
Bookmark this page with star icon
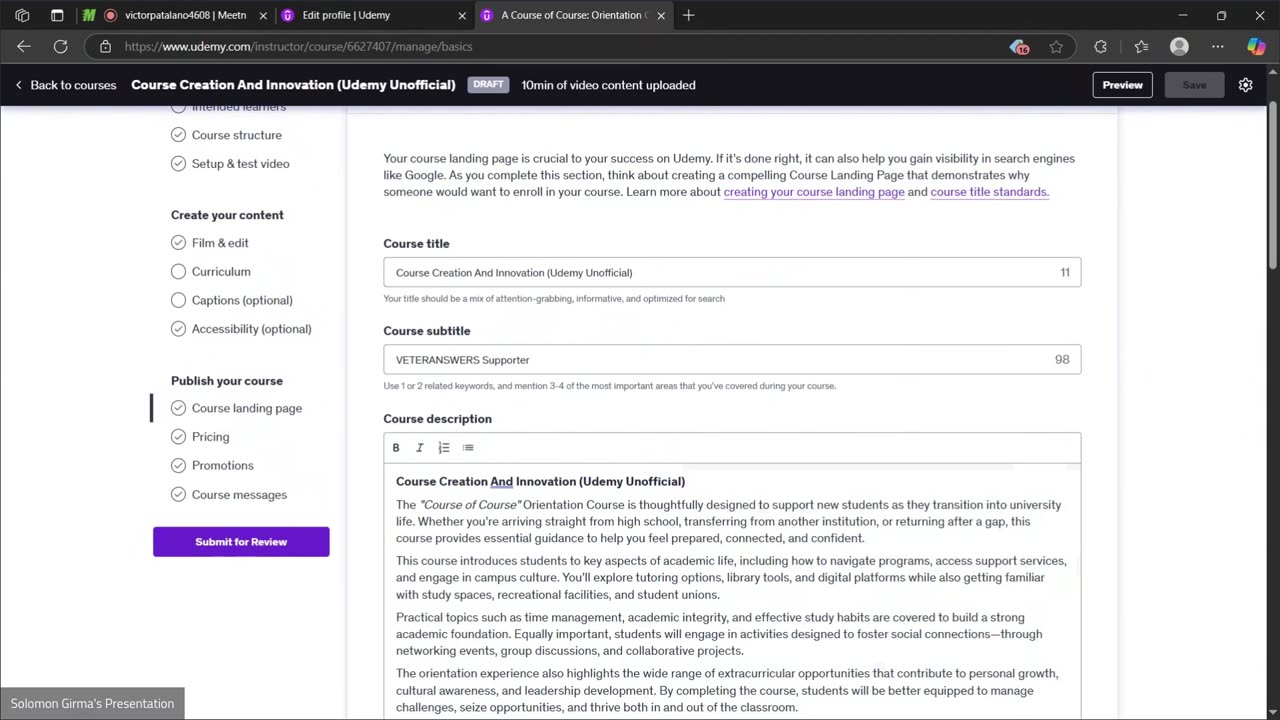1056,46
